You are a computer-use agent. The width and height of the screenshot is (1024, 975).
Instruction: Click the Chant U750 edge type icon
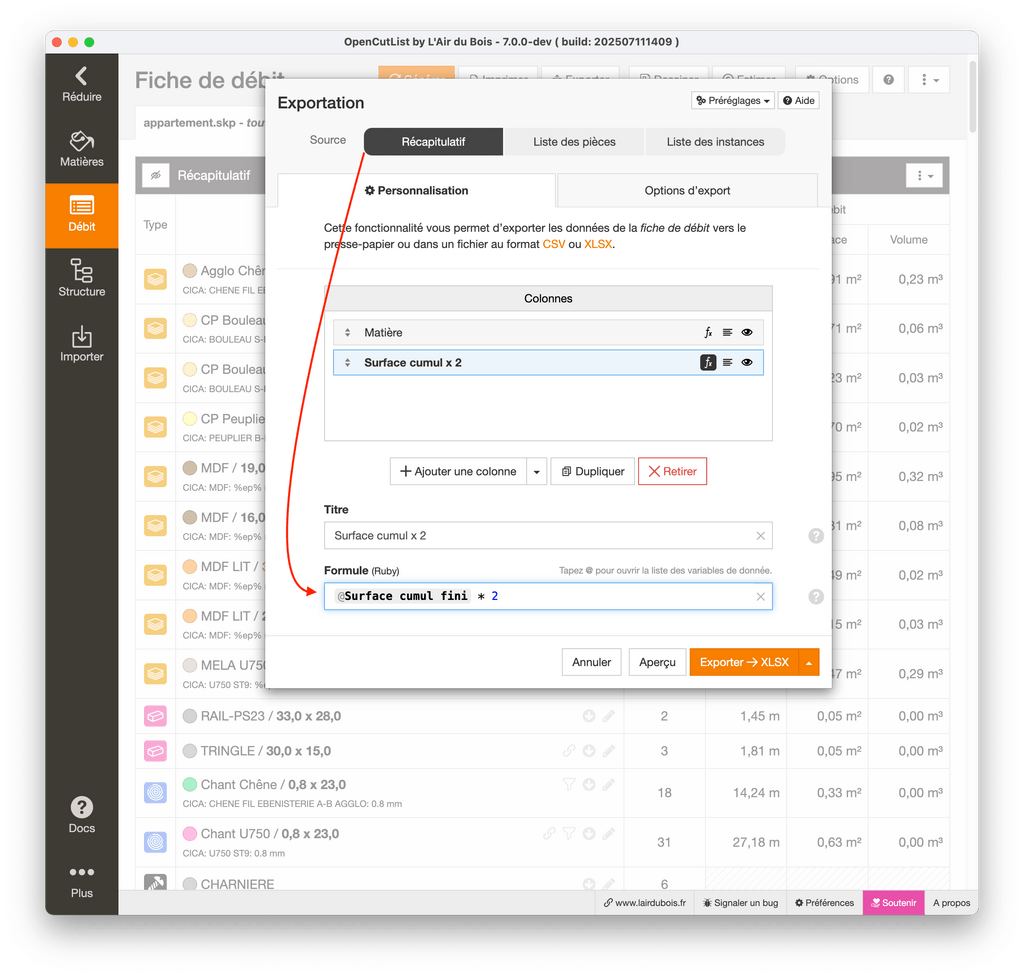(x=155, y=842)
